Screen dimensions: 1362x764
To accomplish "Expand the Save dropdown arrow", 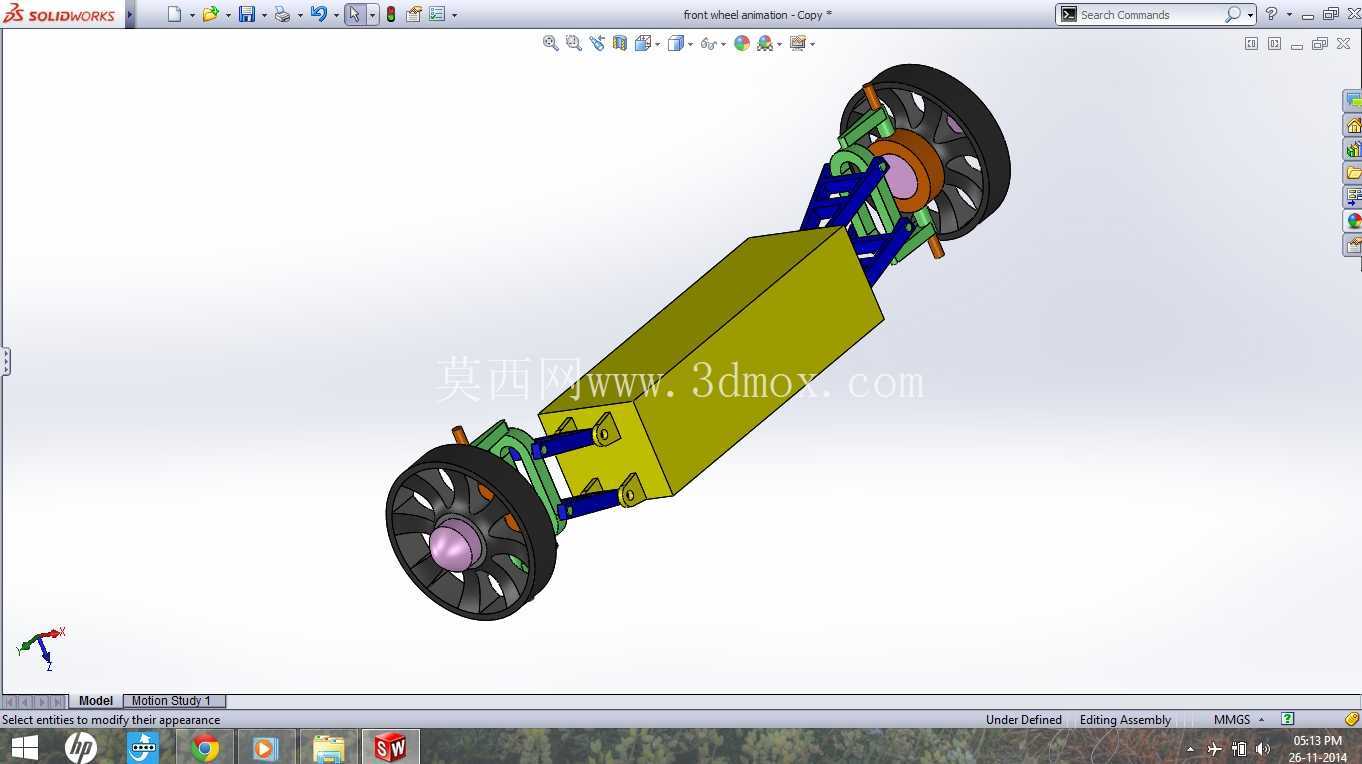I will coord(264,15).
